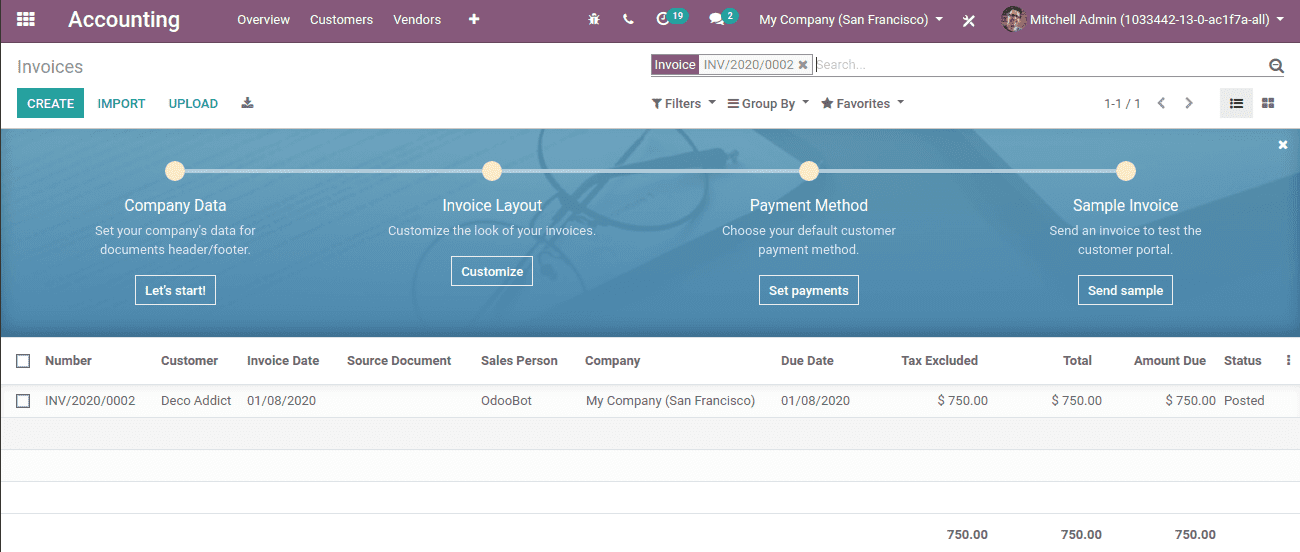
Task: Open the Overview menu
Action: click(x=263, y=19)
